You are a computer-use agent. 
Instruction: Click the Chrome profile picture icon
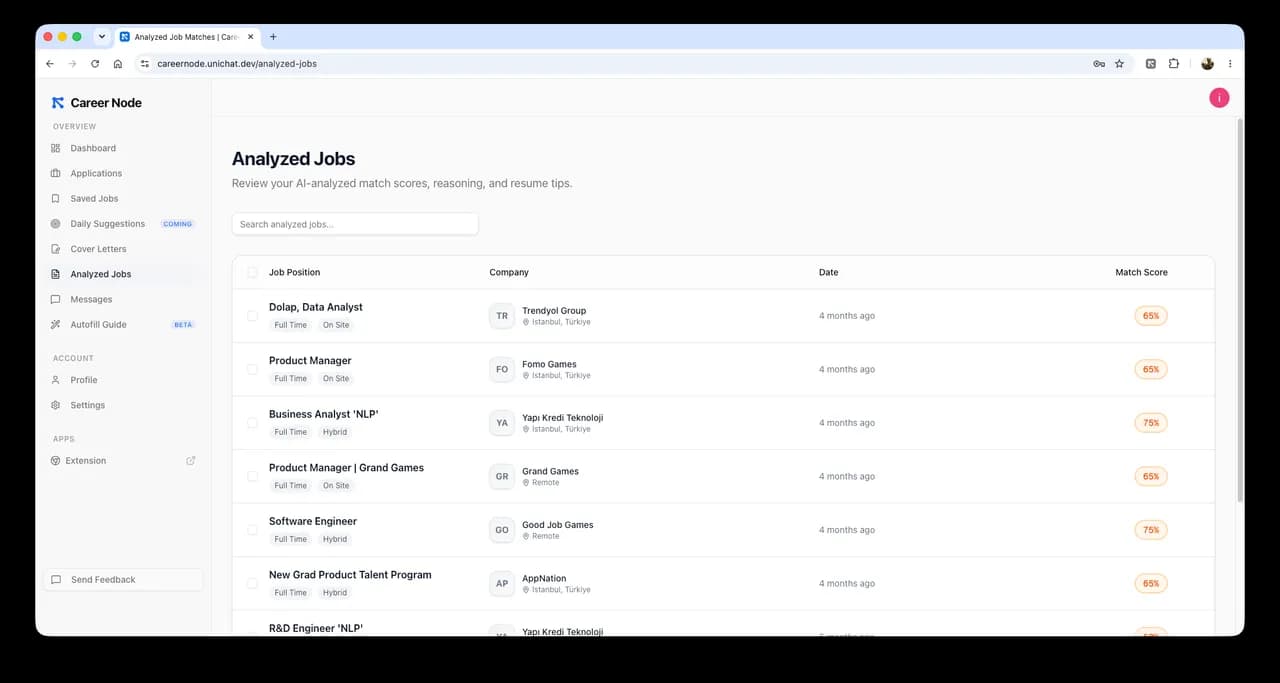coord(1207,63)
